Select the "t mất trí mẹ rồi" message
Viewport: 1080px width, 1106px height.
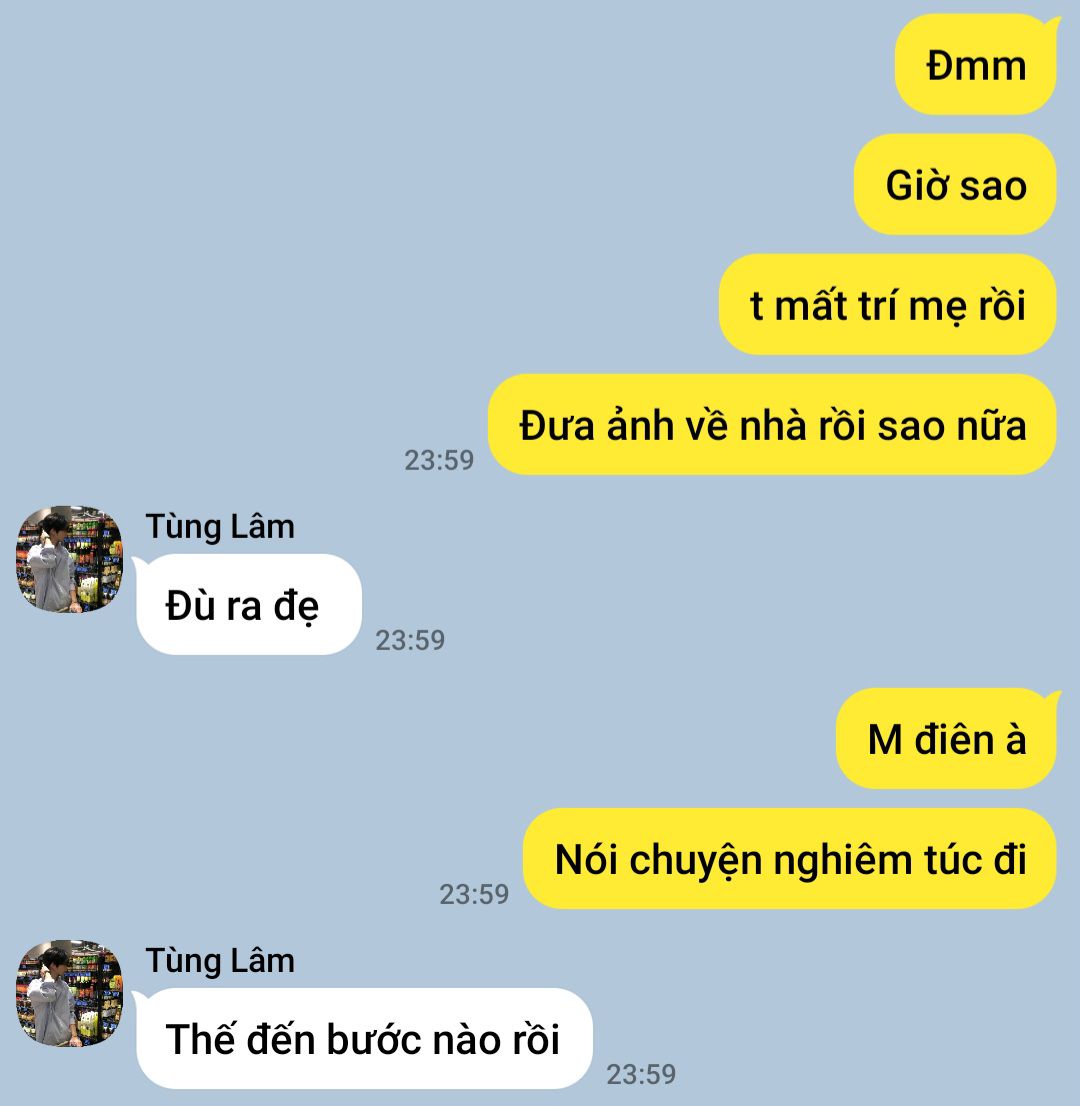887,305
